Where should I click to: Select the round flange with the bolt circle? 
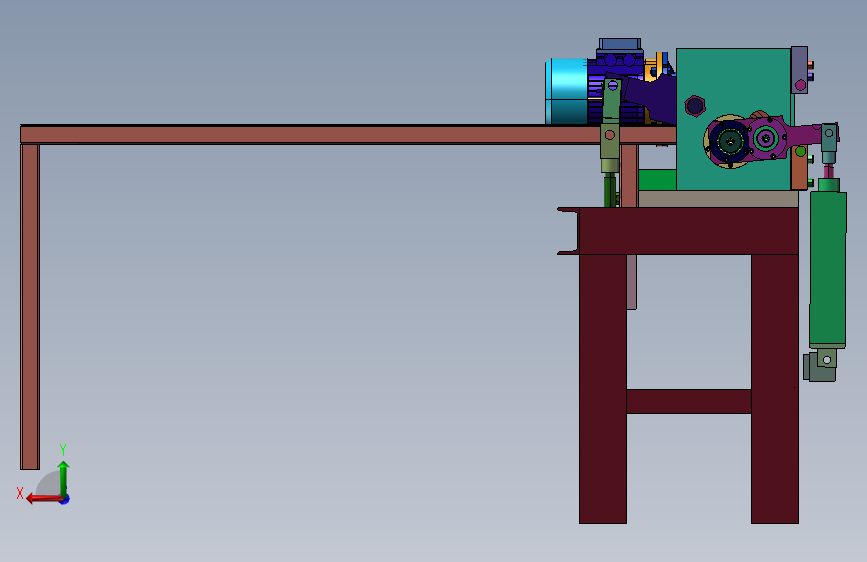click(729, 141)
